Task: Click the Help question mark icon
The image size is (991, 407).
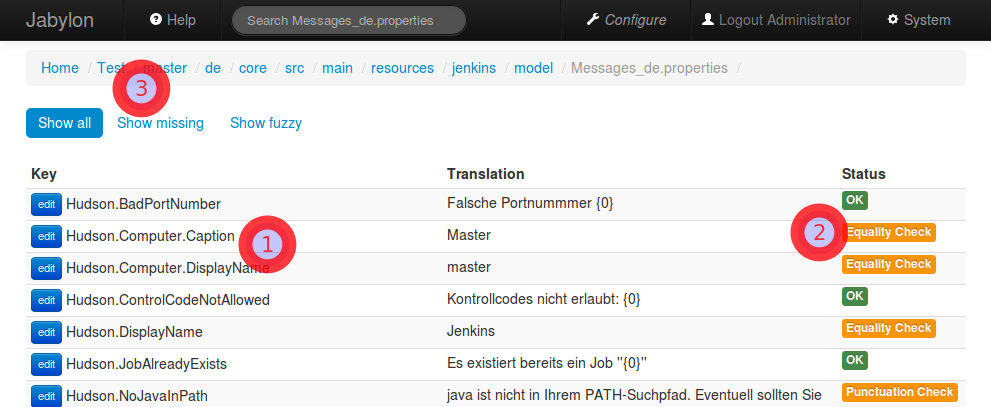Action: [x=155, y=20]
